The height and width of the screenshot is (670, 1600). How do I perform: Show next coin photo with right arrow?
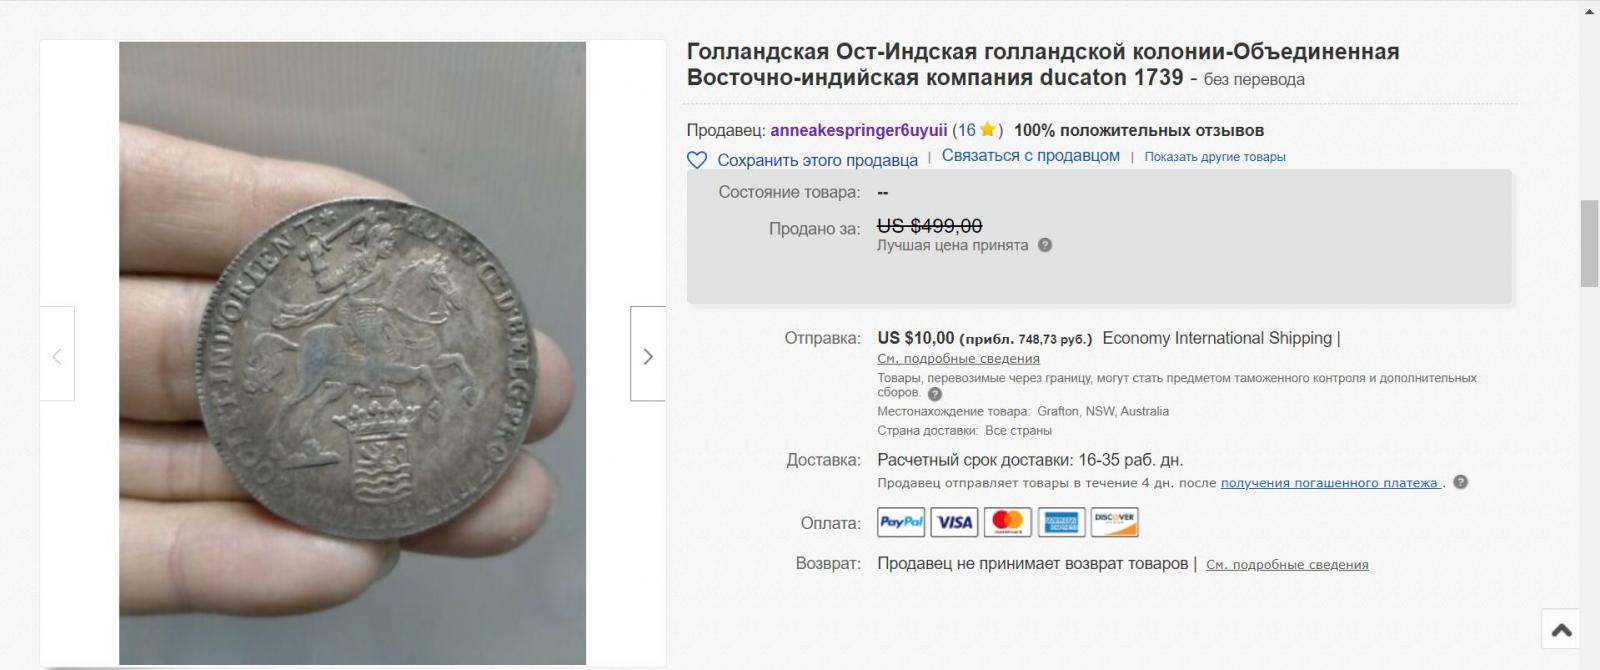coord(648,354)
